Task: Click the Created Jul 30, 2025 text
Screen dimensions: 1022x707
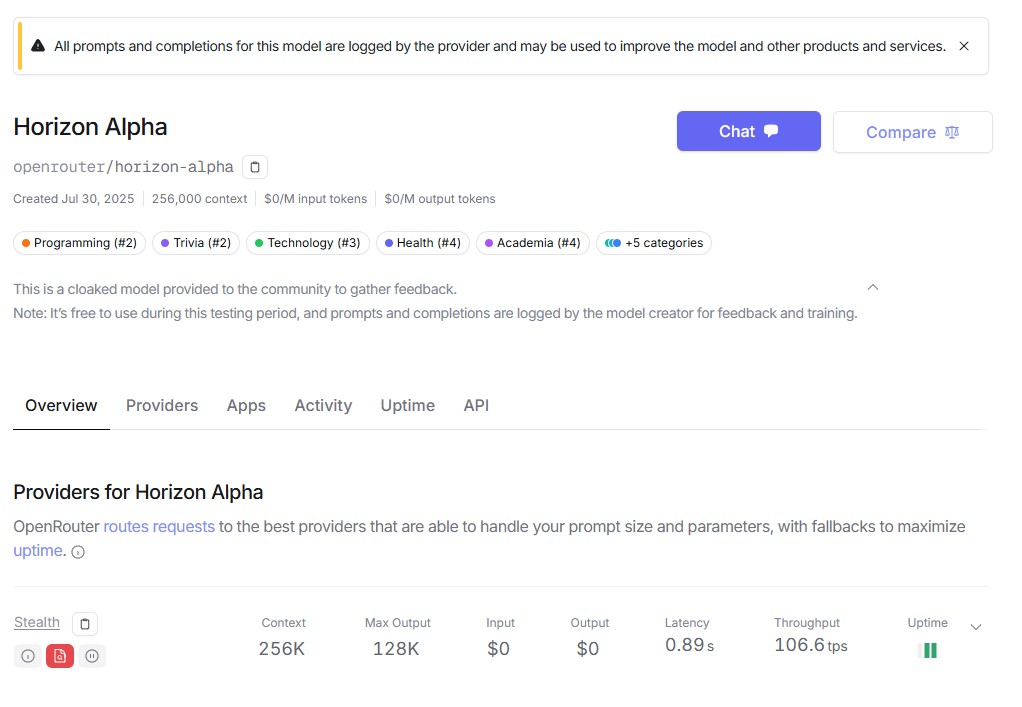Action: [x=74, y=199]
